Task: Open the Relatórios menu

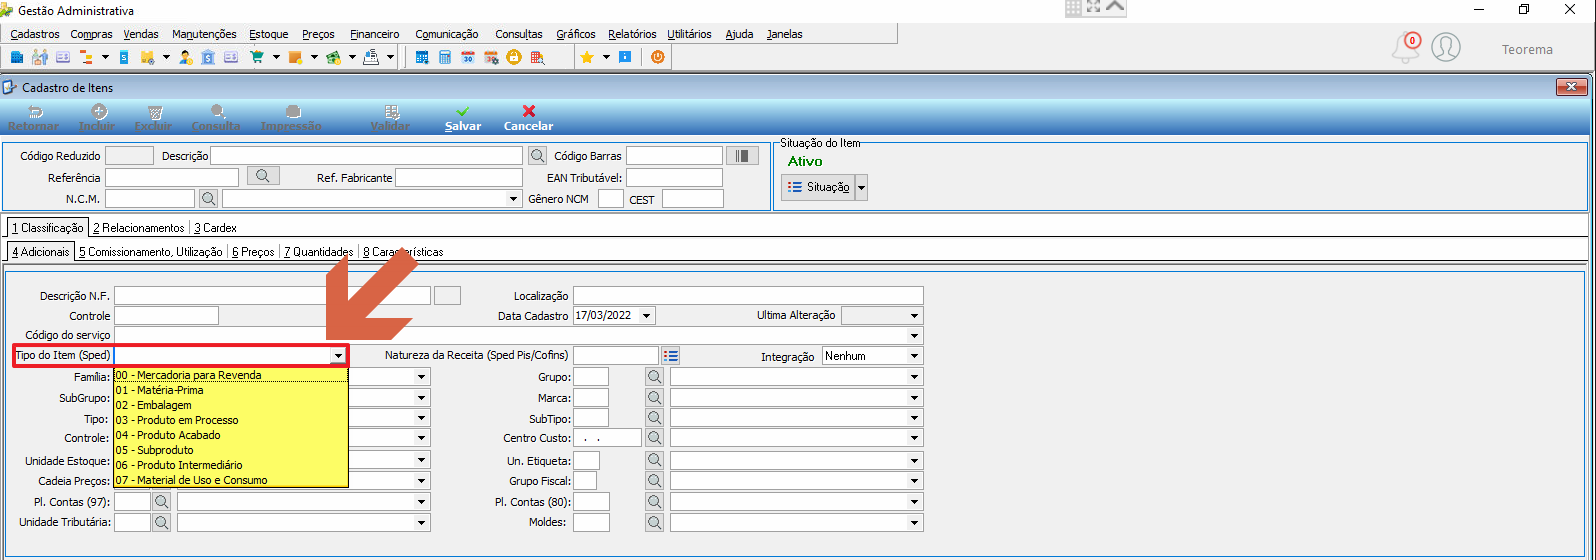Action: point(632,34)
